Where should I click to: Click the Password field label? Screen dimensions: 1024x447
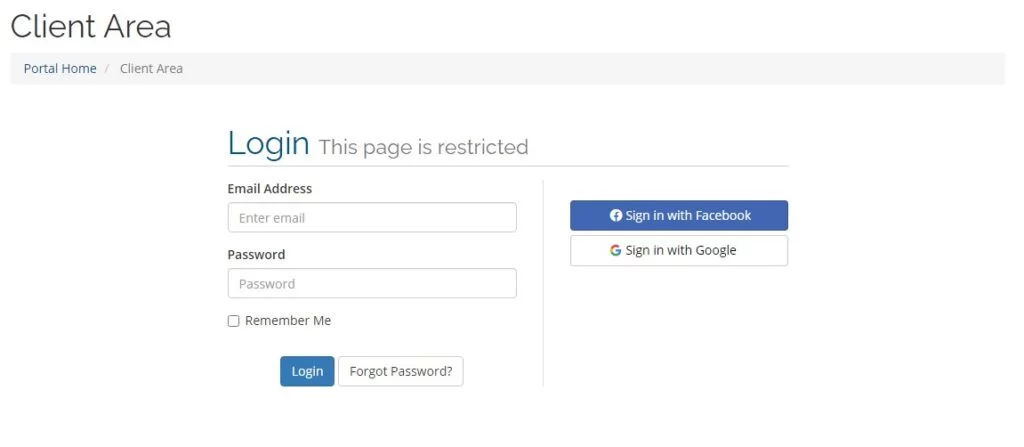256,255
